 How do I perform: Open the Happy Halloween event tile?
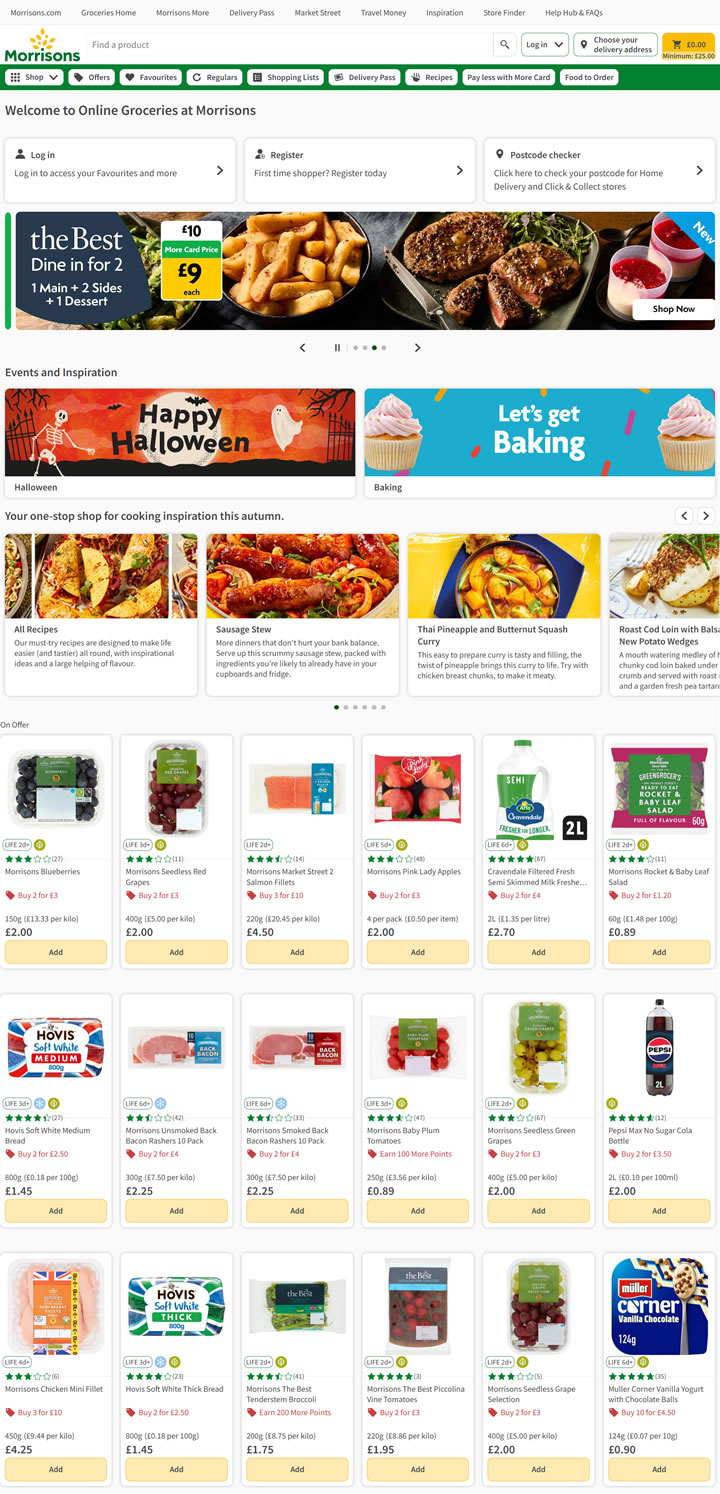click(x=180, y=443)
